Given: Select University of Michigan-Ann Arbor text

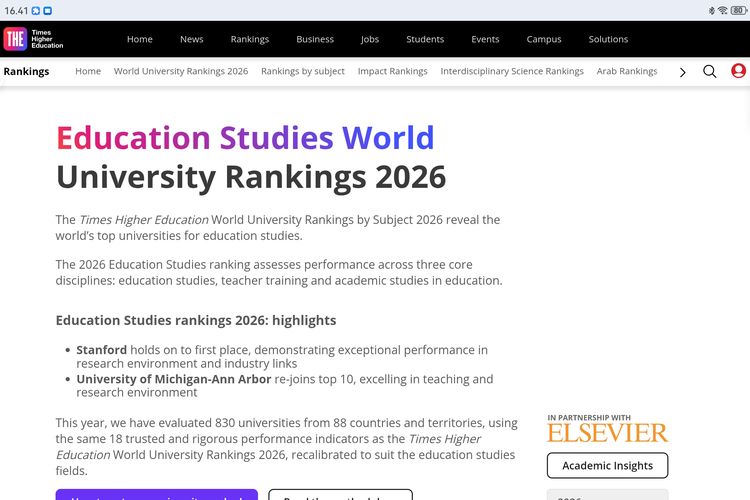Looking at the screenshot, I should 174,379.
